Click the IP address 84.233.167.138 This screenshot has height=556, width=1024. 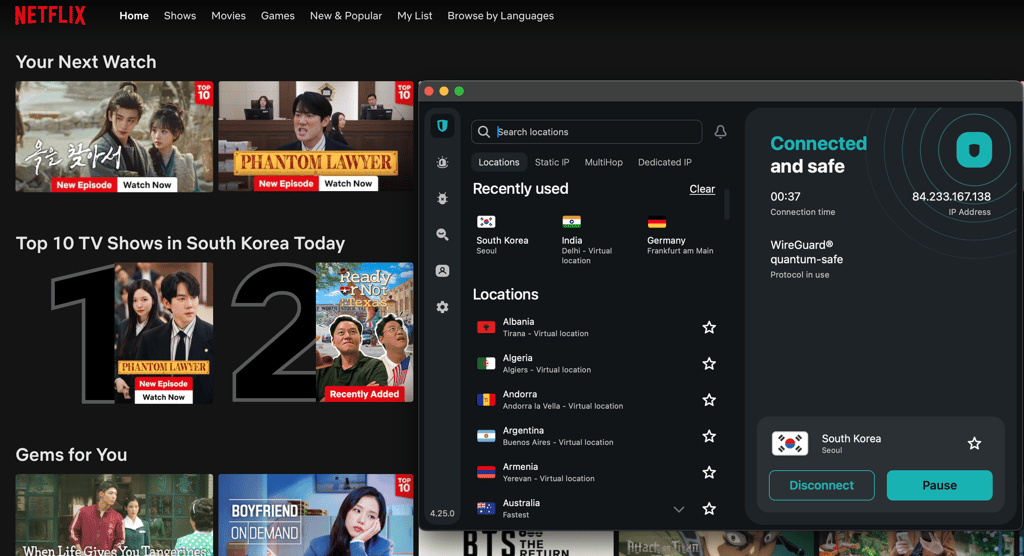(951, 197)
